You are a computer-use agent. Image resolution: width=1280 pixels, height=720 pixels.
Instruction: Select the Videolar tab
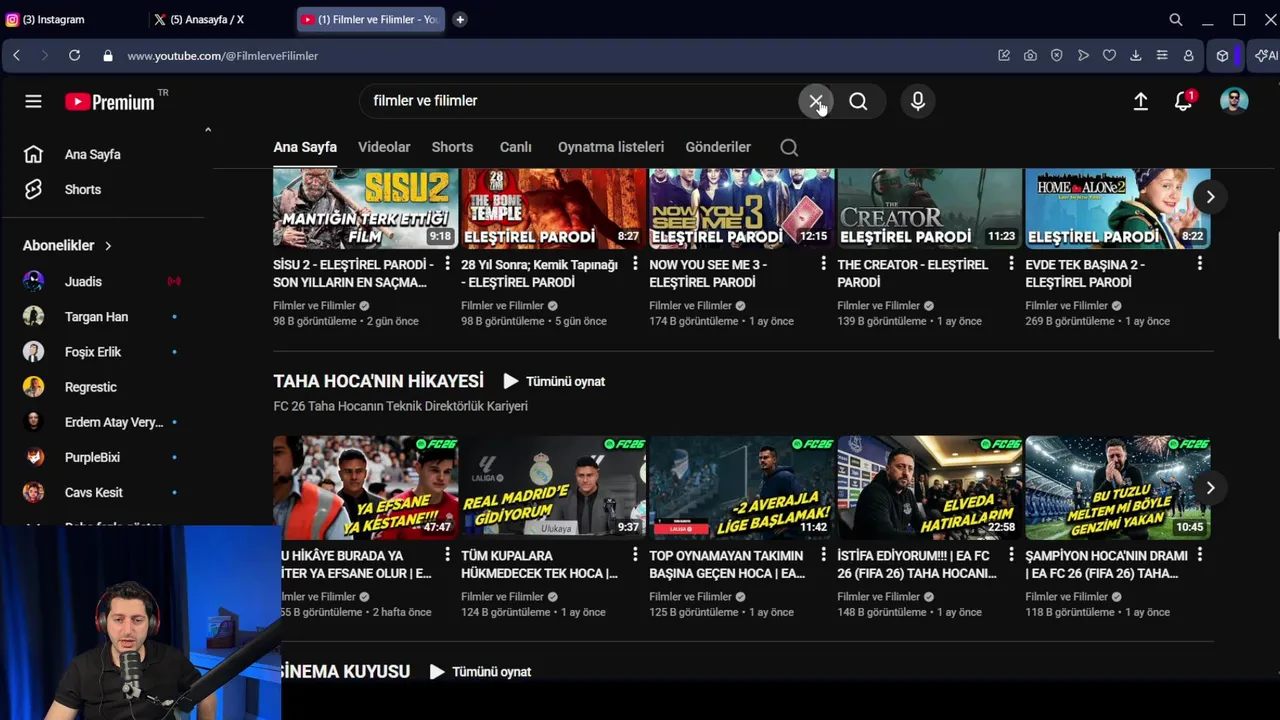(384, 147)
